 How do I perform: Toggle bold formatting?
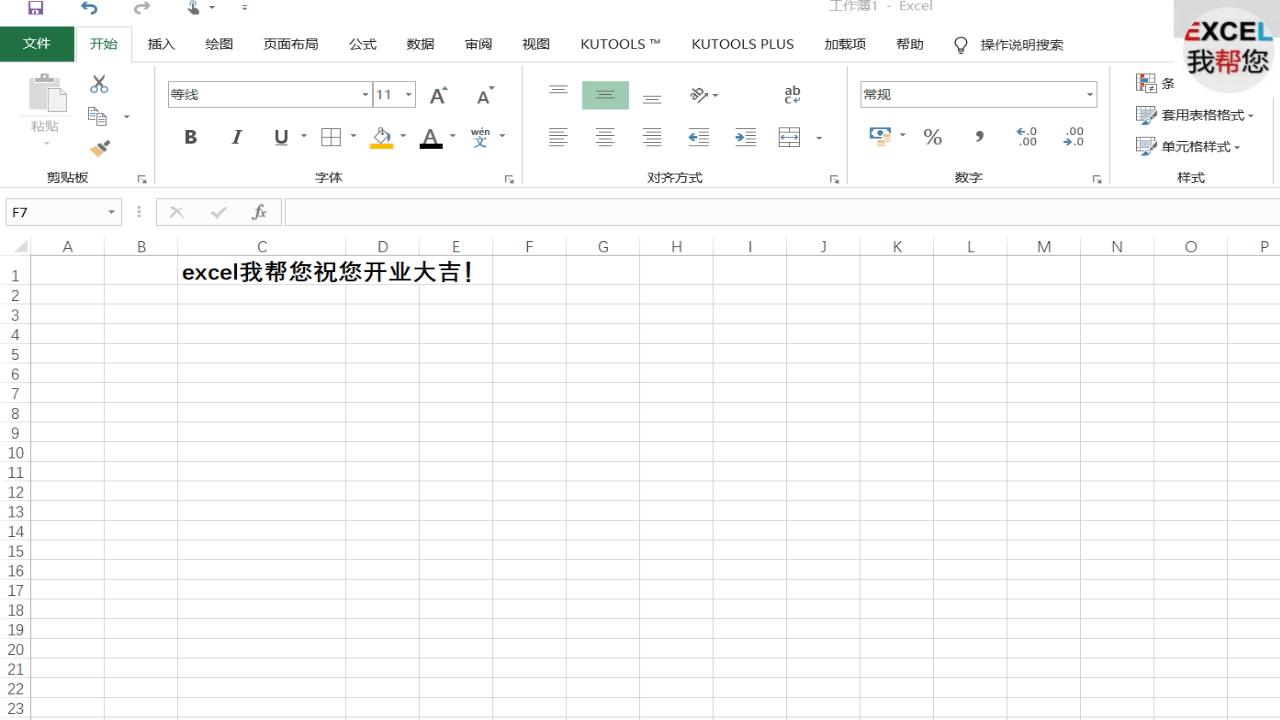coord(190,137)
